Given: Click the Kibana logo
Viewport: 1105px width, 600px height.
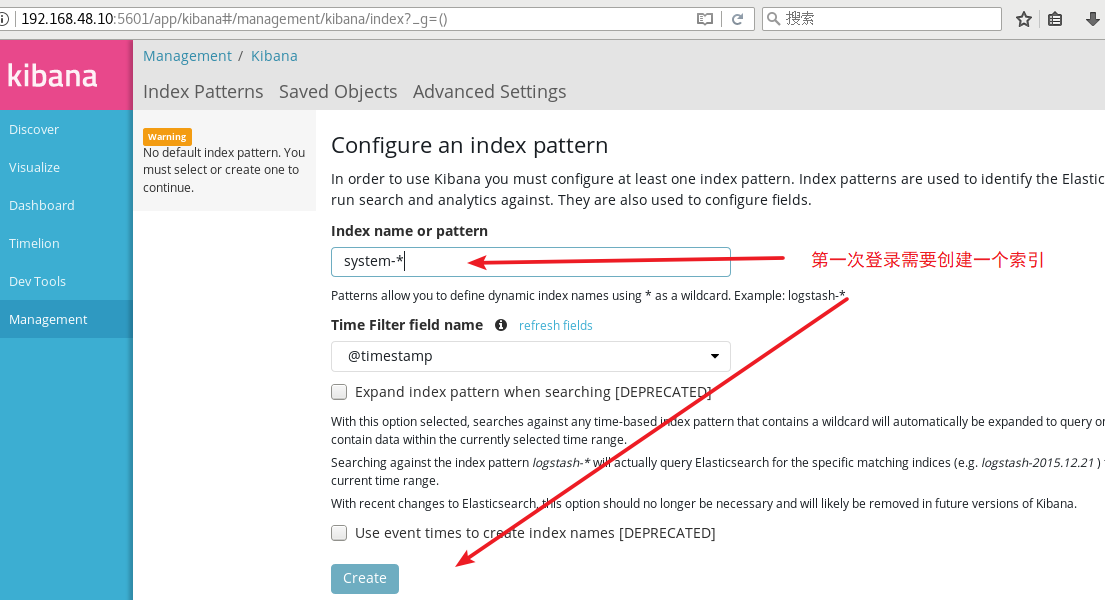Looking at the screenshot, I should coord(52,75).
